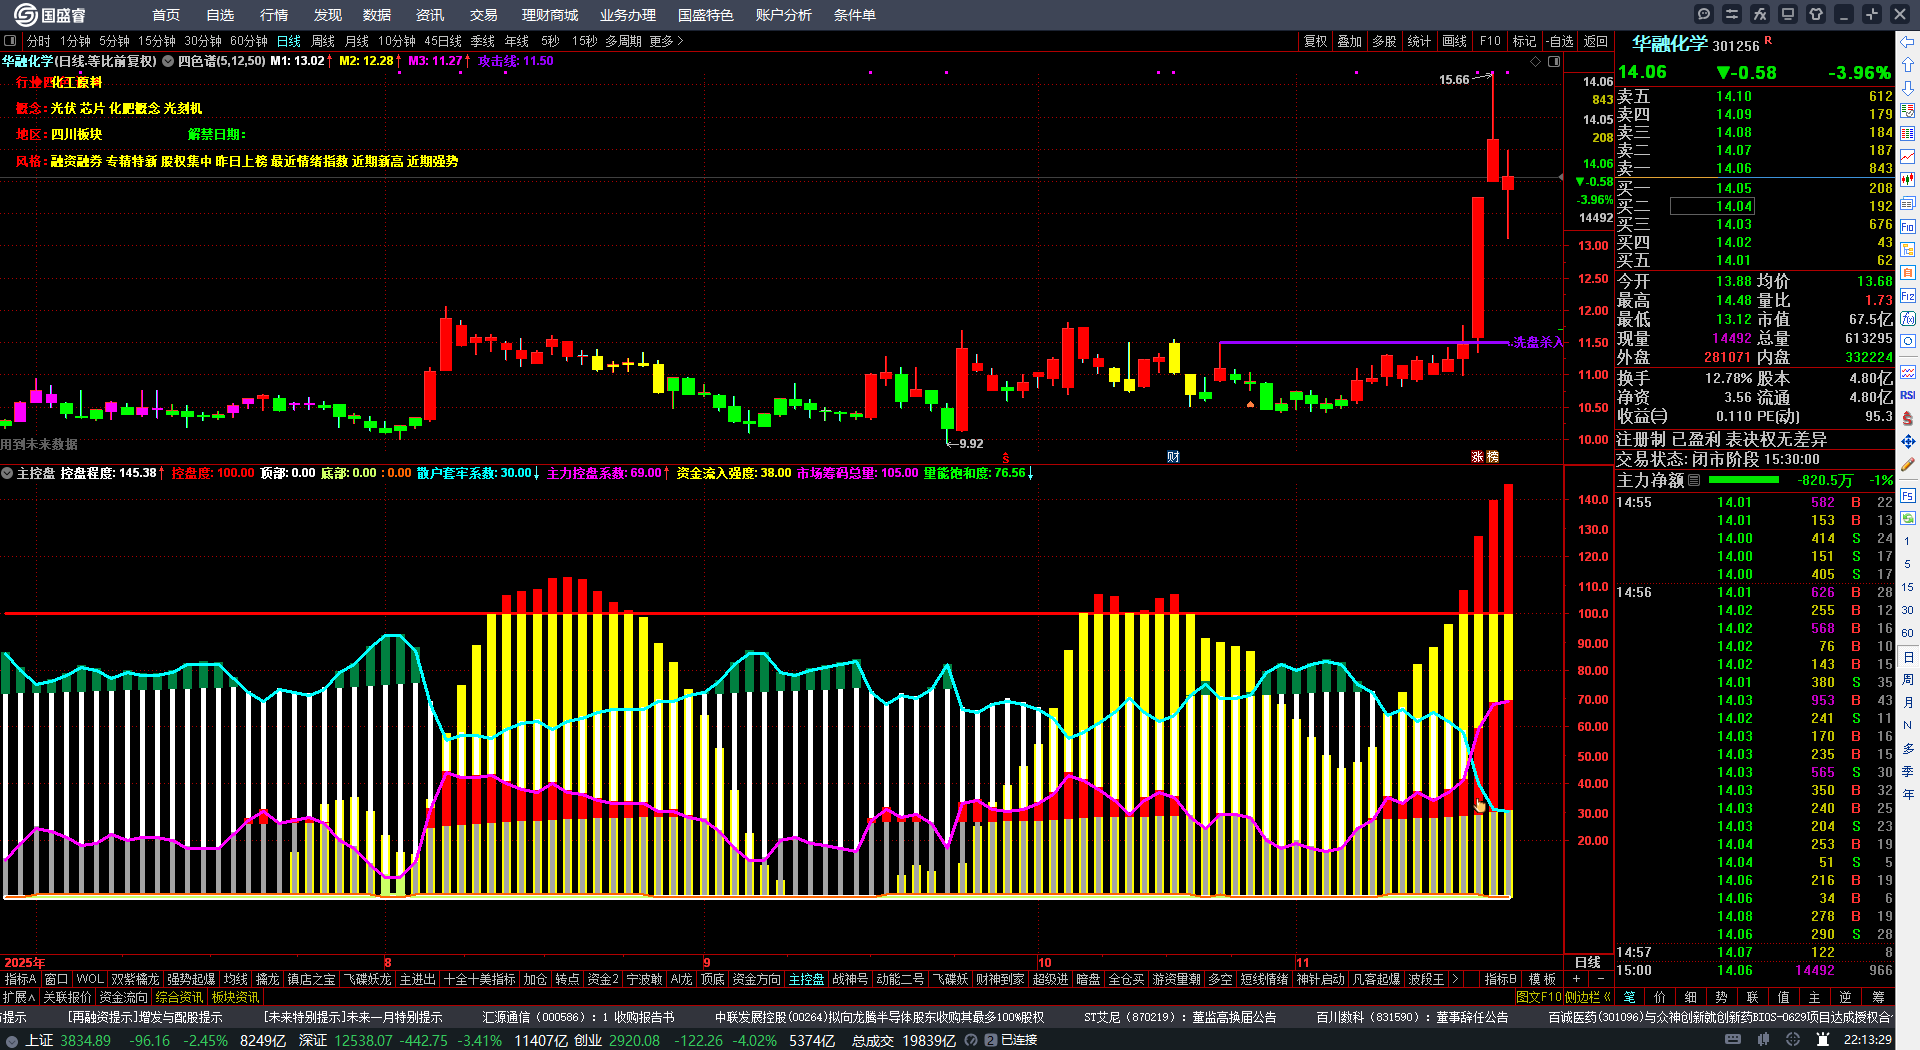1920x1050 pixels.
Task: Select the pencil drawing icon in right sidebar
Action: (x=1908, y=464)
